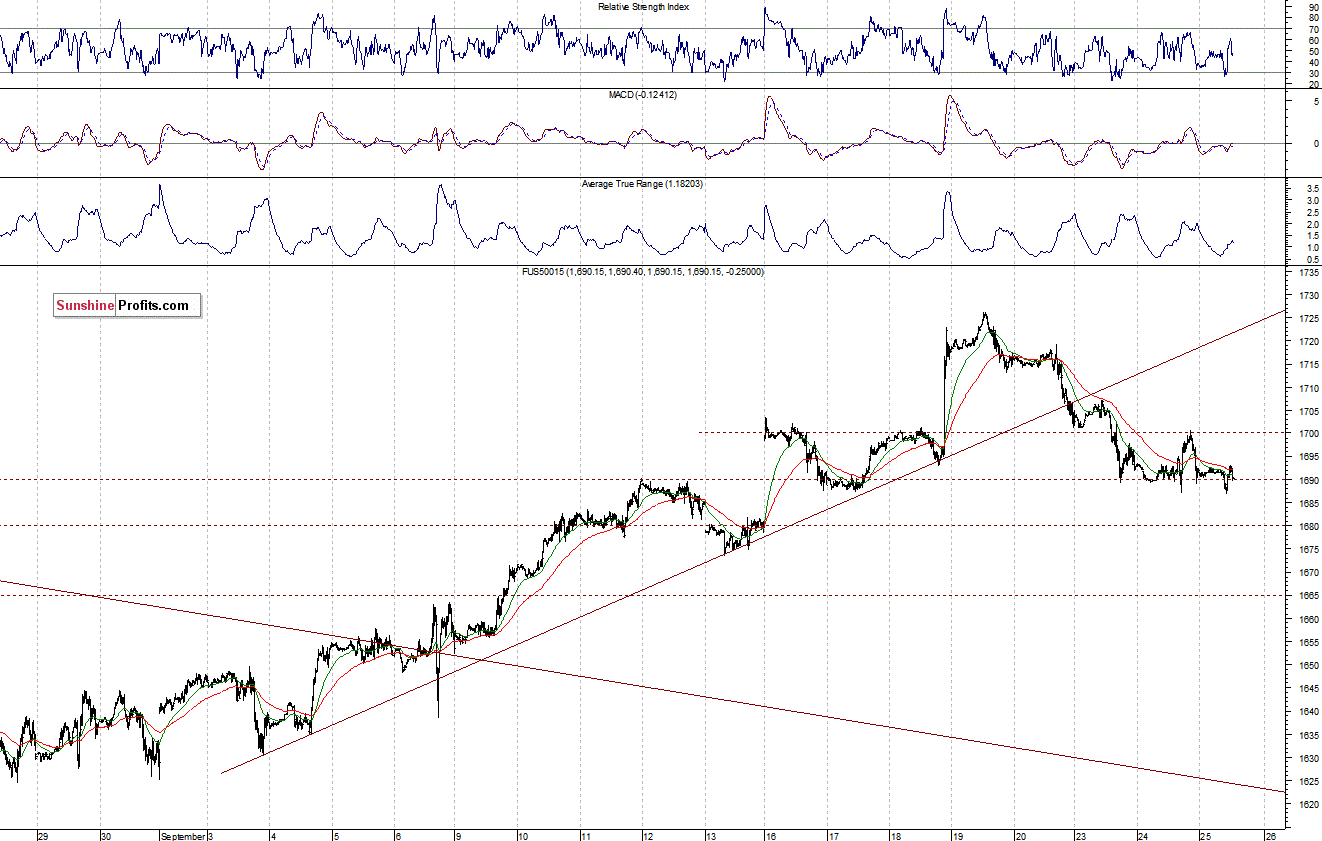Click the 1675 price axis label
The width and height of the screenshot is (1322, 841).
(x=1308, y=550)
